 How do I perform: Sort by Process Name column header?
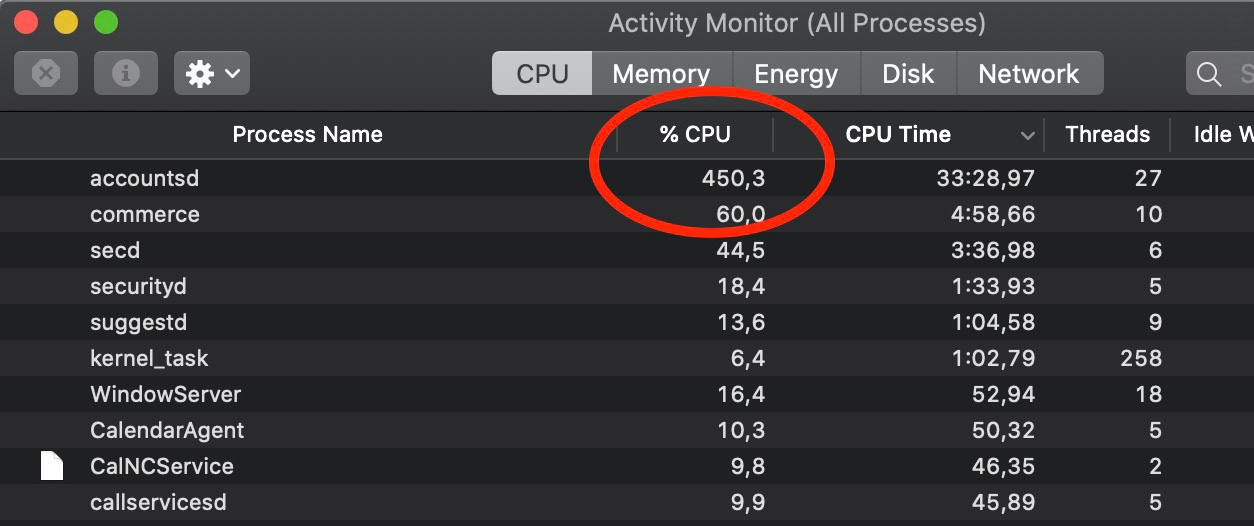307,135
